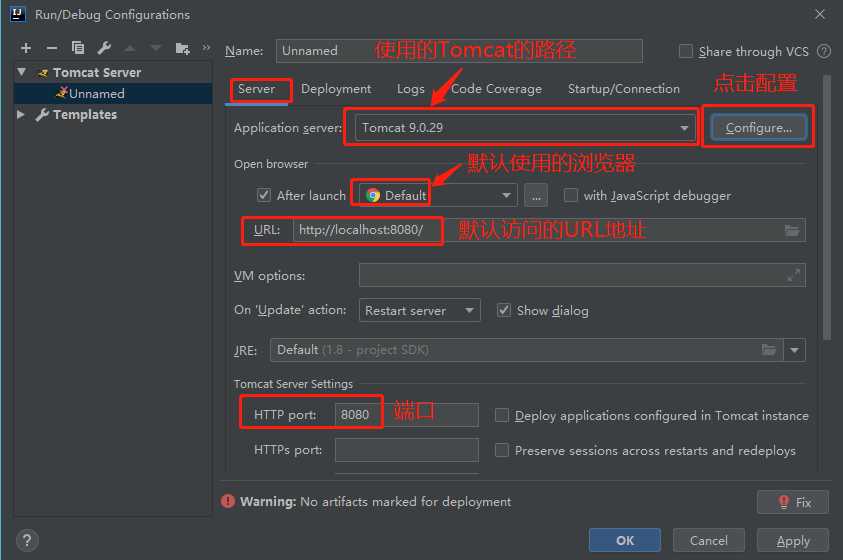Open the Code Coverage tab

[496, 89]
